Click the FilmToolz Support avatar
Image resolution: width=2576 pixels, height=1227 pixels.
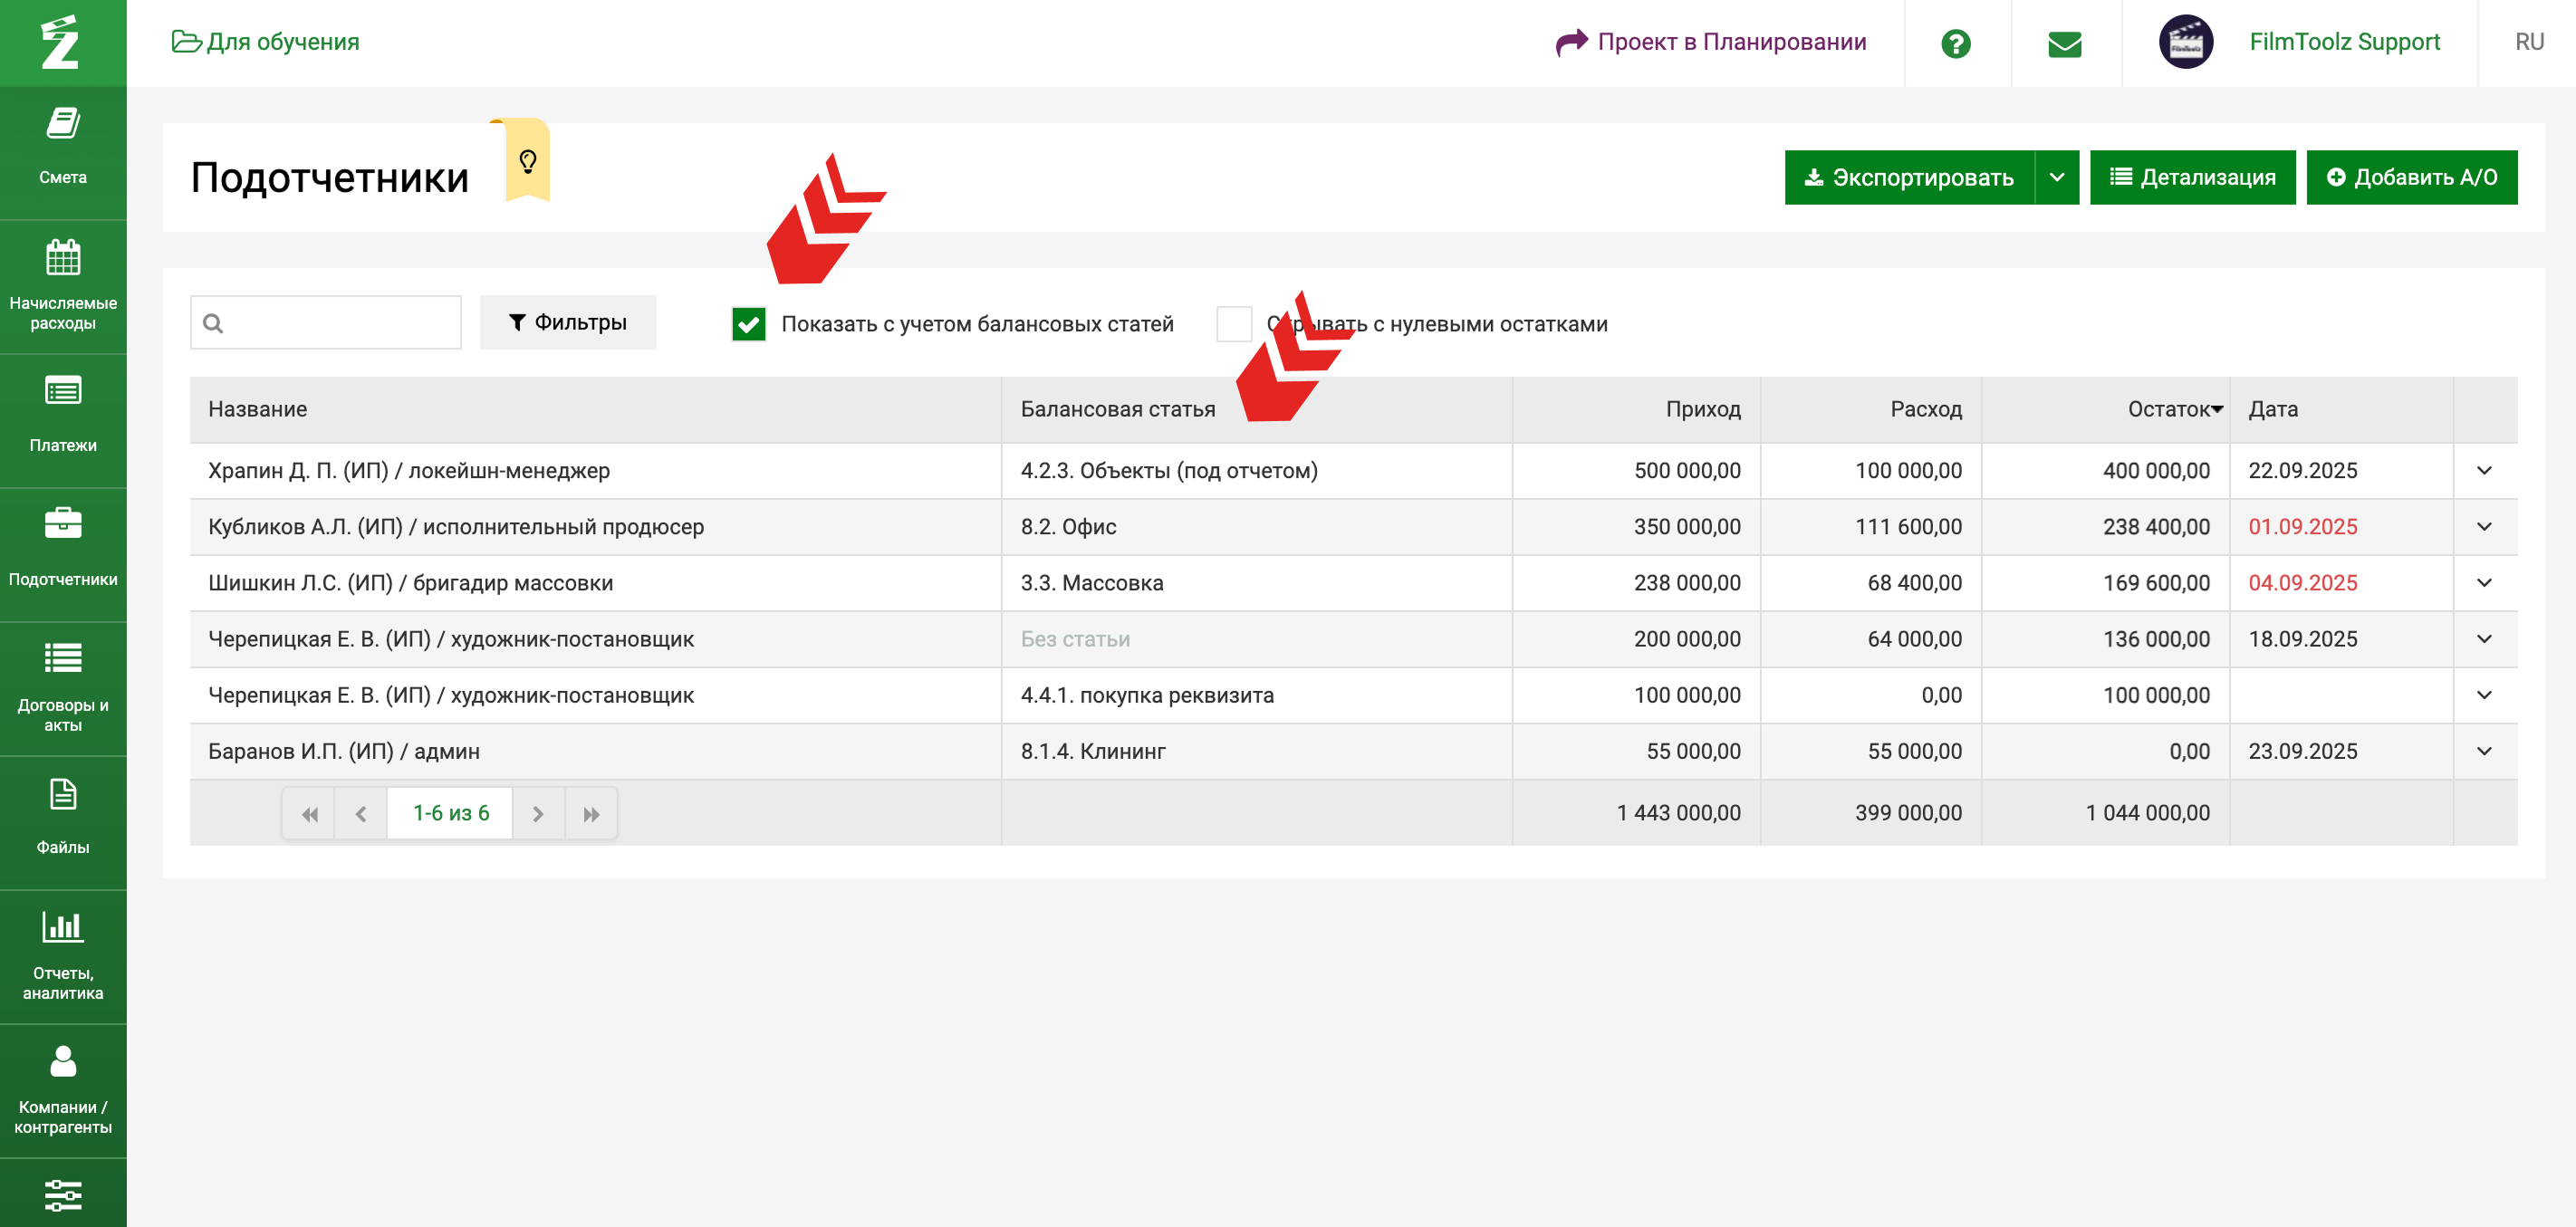coord(2185,42)
